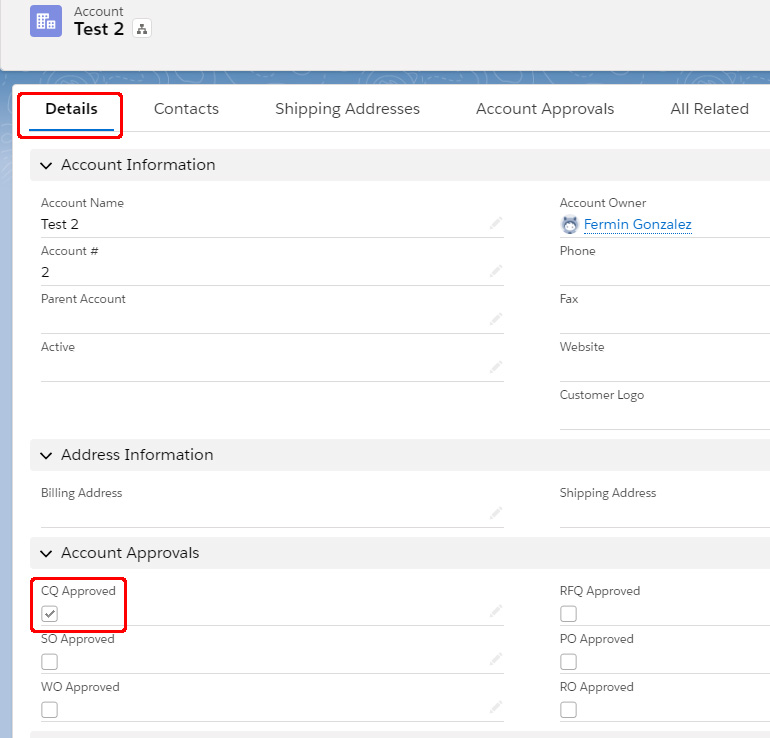
Task: Edit Billing Address using pencil icon
Action: tap(495, 513)
